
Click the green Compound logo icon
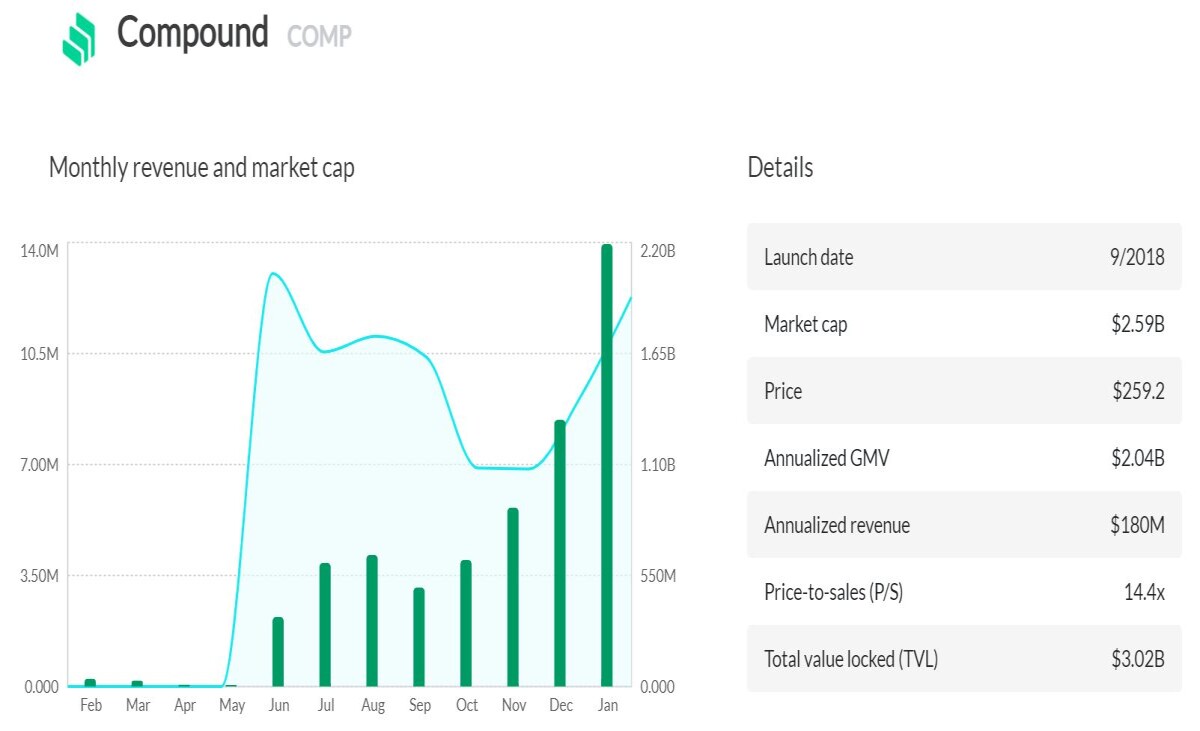tap(78, 39)
